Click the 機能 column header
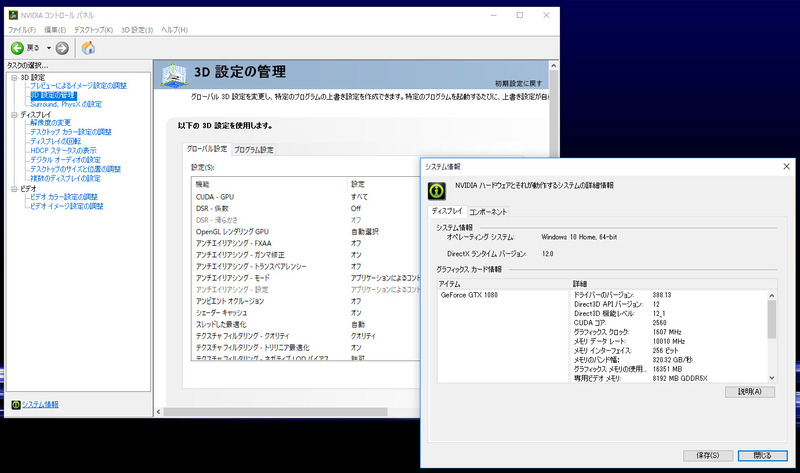800x473 pixels. [x=270, y=184]
